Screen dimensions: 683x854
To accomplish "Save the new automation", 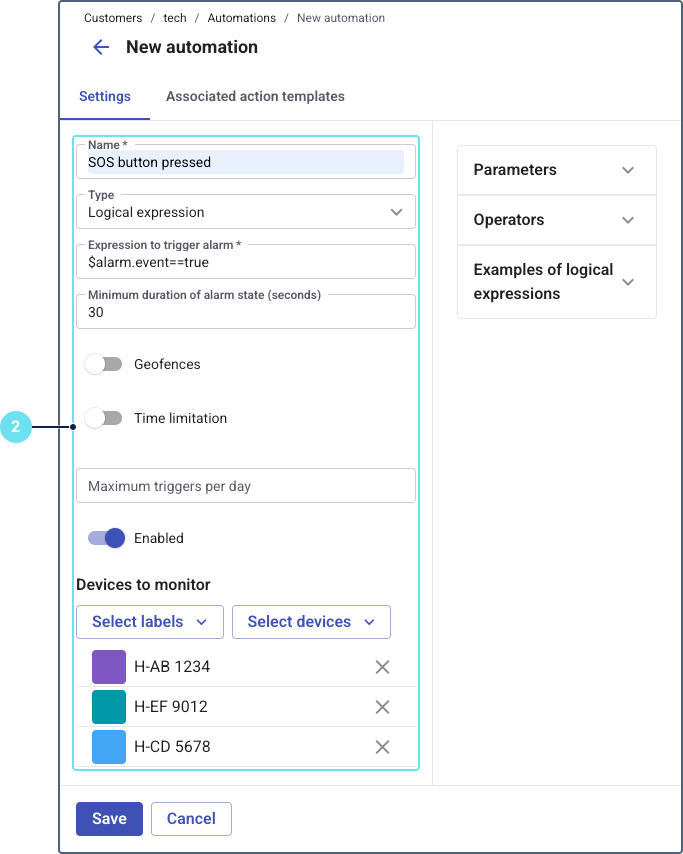I will 109,818.
